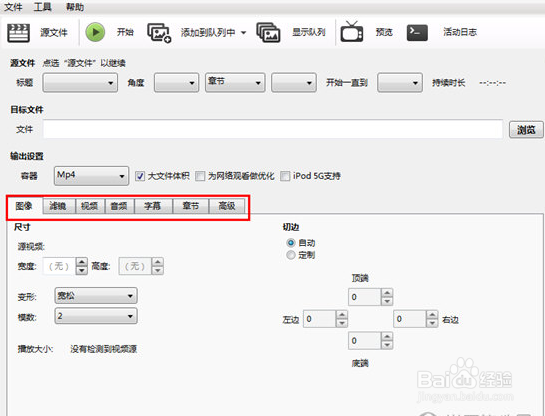Open the 变形 anamorphic 宽松 dropdown
Viewport: 545px width, 416px height.
coord(96,296)
